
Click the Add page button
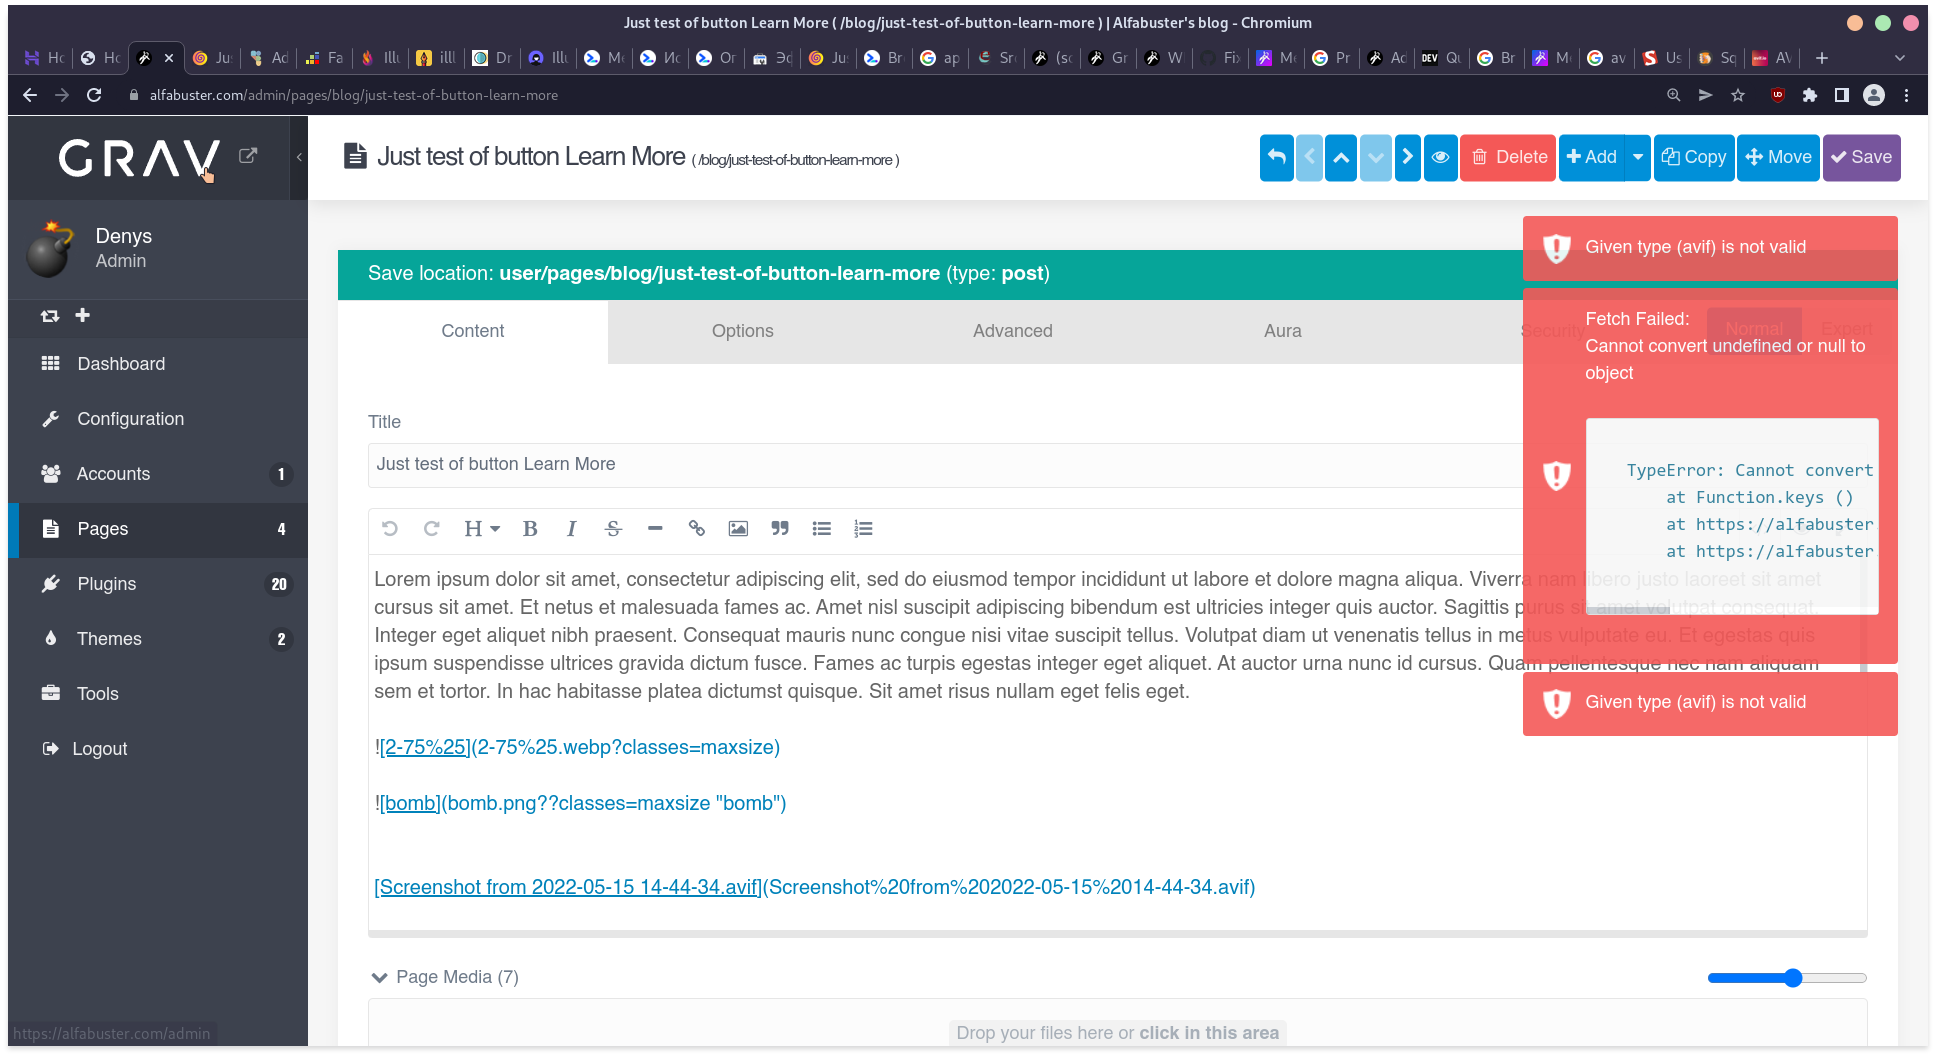click(1592, 157)
